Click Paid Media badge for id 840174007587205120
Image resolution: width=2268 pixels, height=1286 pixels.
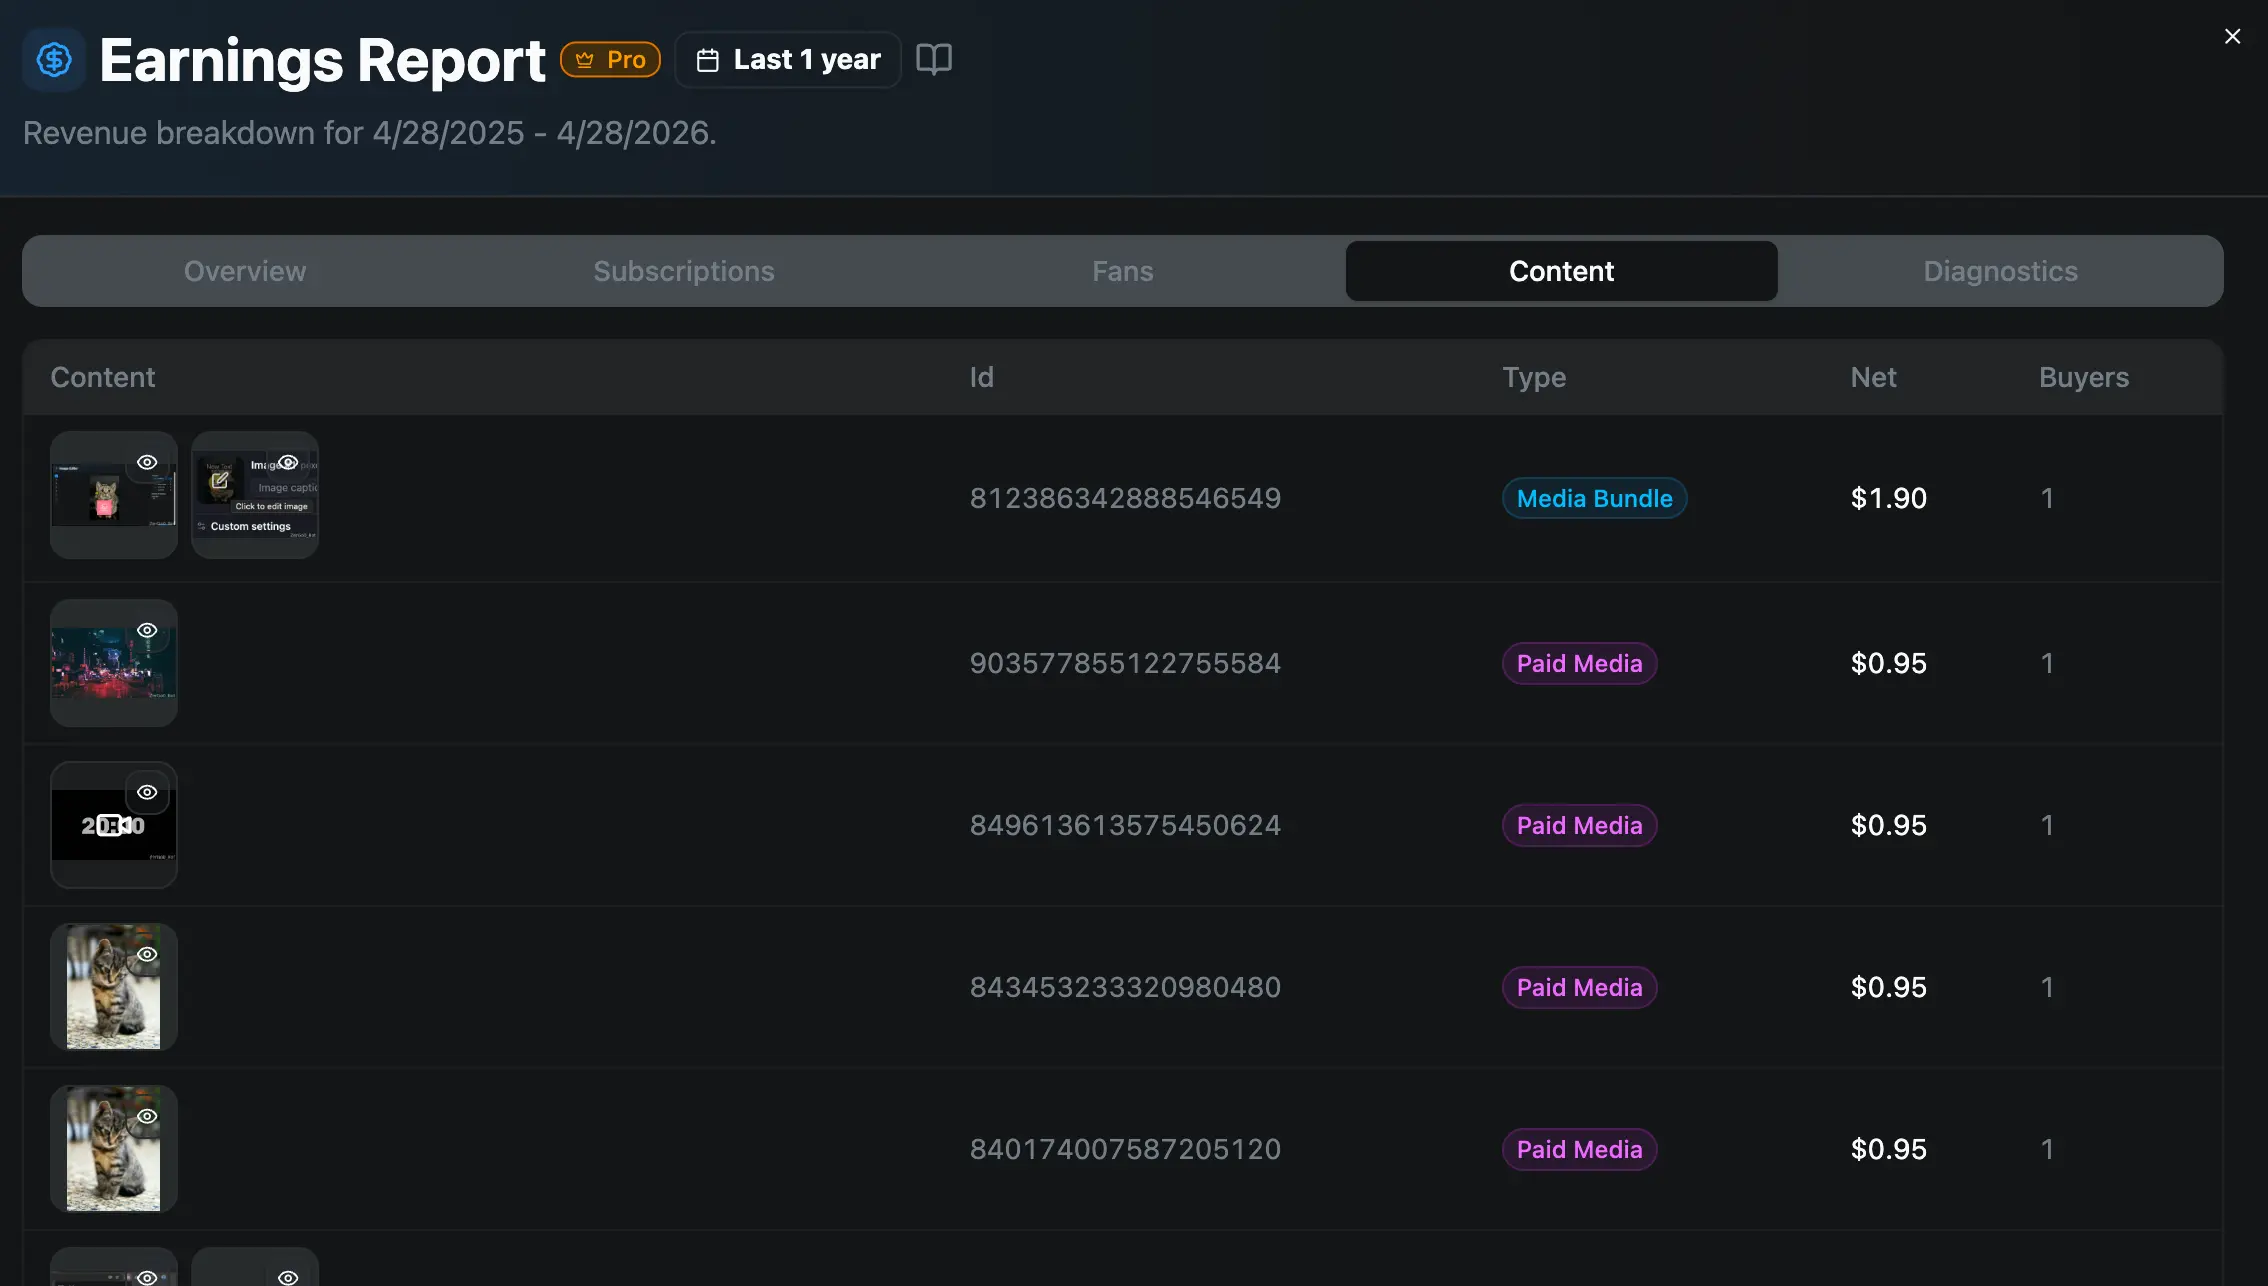pos(1579,1149)
